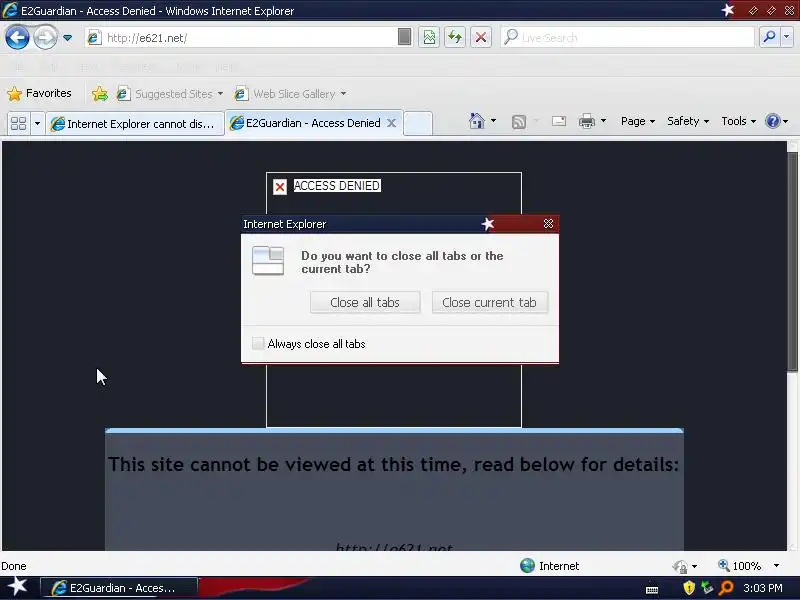Open the recent pages dropdown arrow

coord(67,38)
